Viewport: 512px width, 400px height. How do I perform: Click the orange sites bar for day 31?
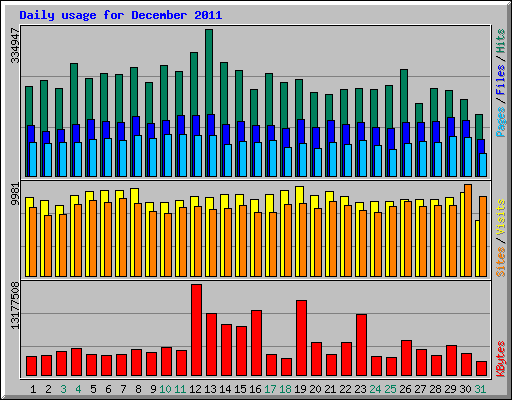(483, 236)
